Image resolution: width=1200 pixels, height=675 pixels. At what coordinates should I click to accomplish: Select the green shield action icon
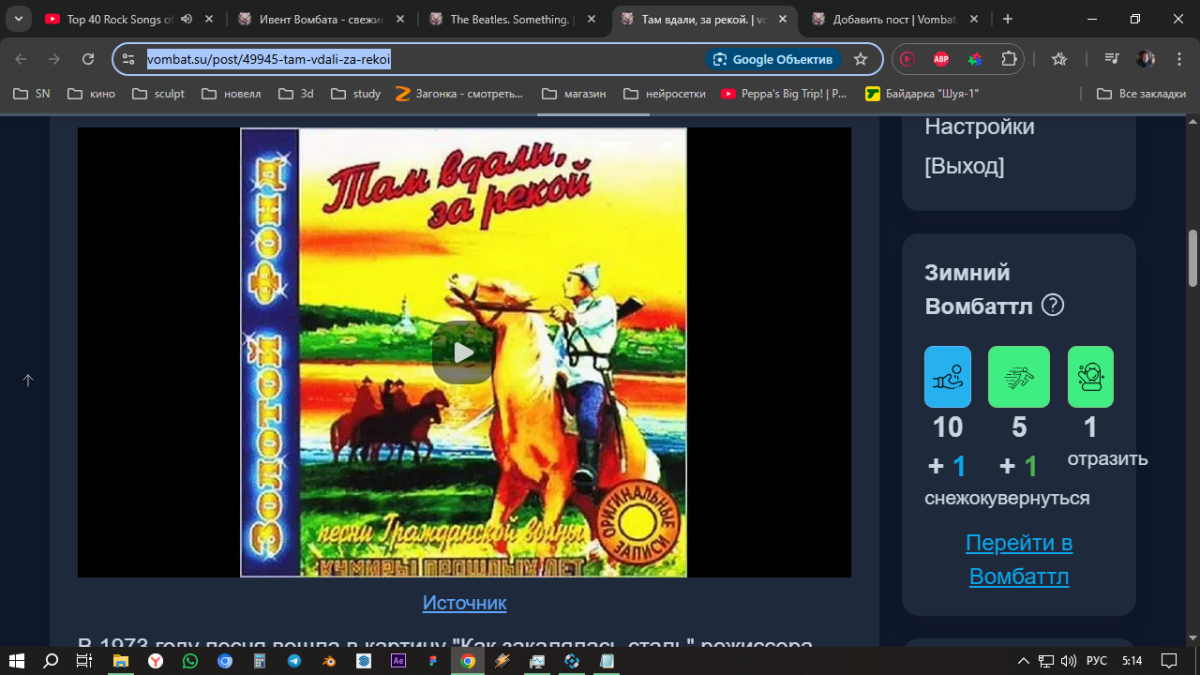(1090, 377)
